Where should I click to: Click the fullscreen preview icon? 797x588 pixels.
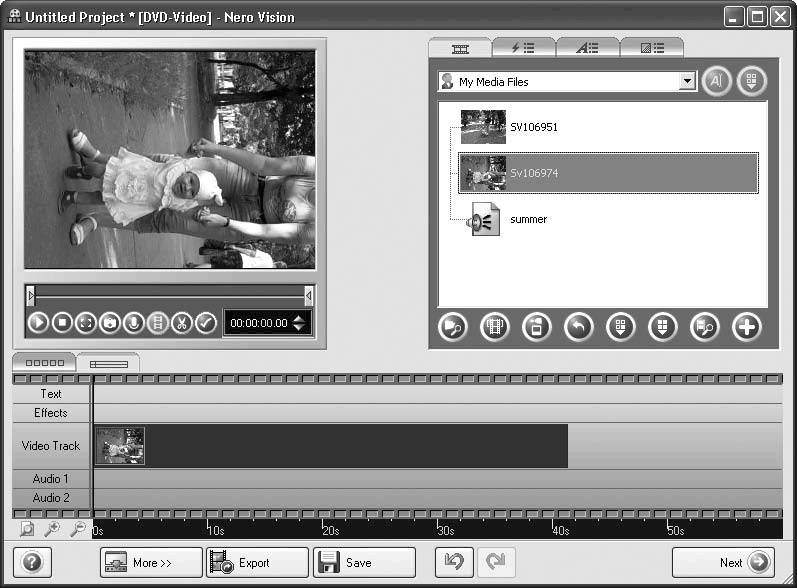86,323
